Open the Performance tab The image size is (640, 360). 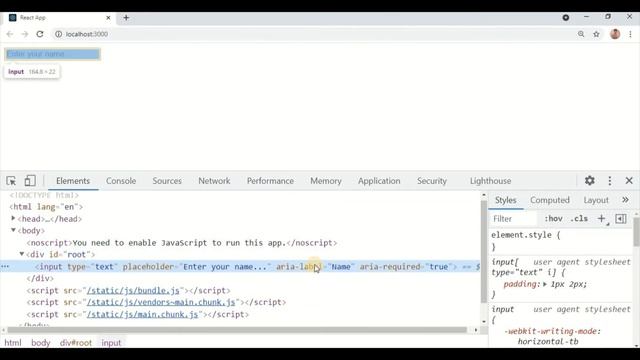[x=270, y=181]
